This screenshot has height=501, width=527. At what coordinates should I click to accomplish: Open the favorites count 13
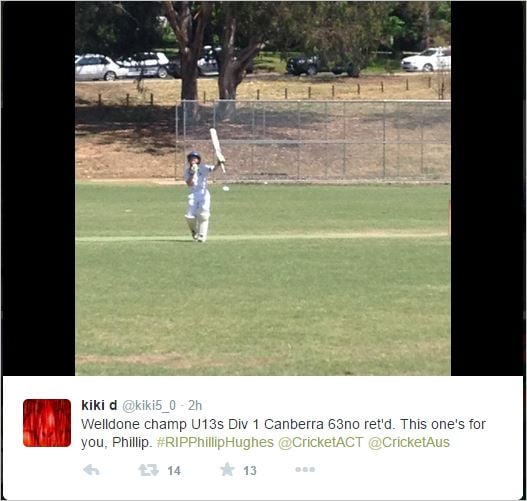(x=250, y=471)
